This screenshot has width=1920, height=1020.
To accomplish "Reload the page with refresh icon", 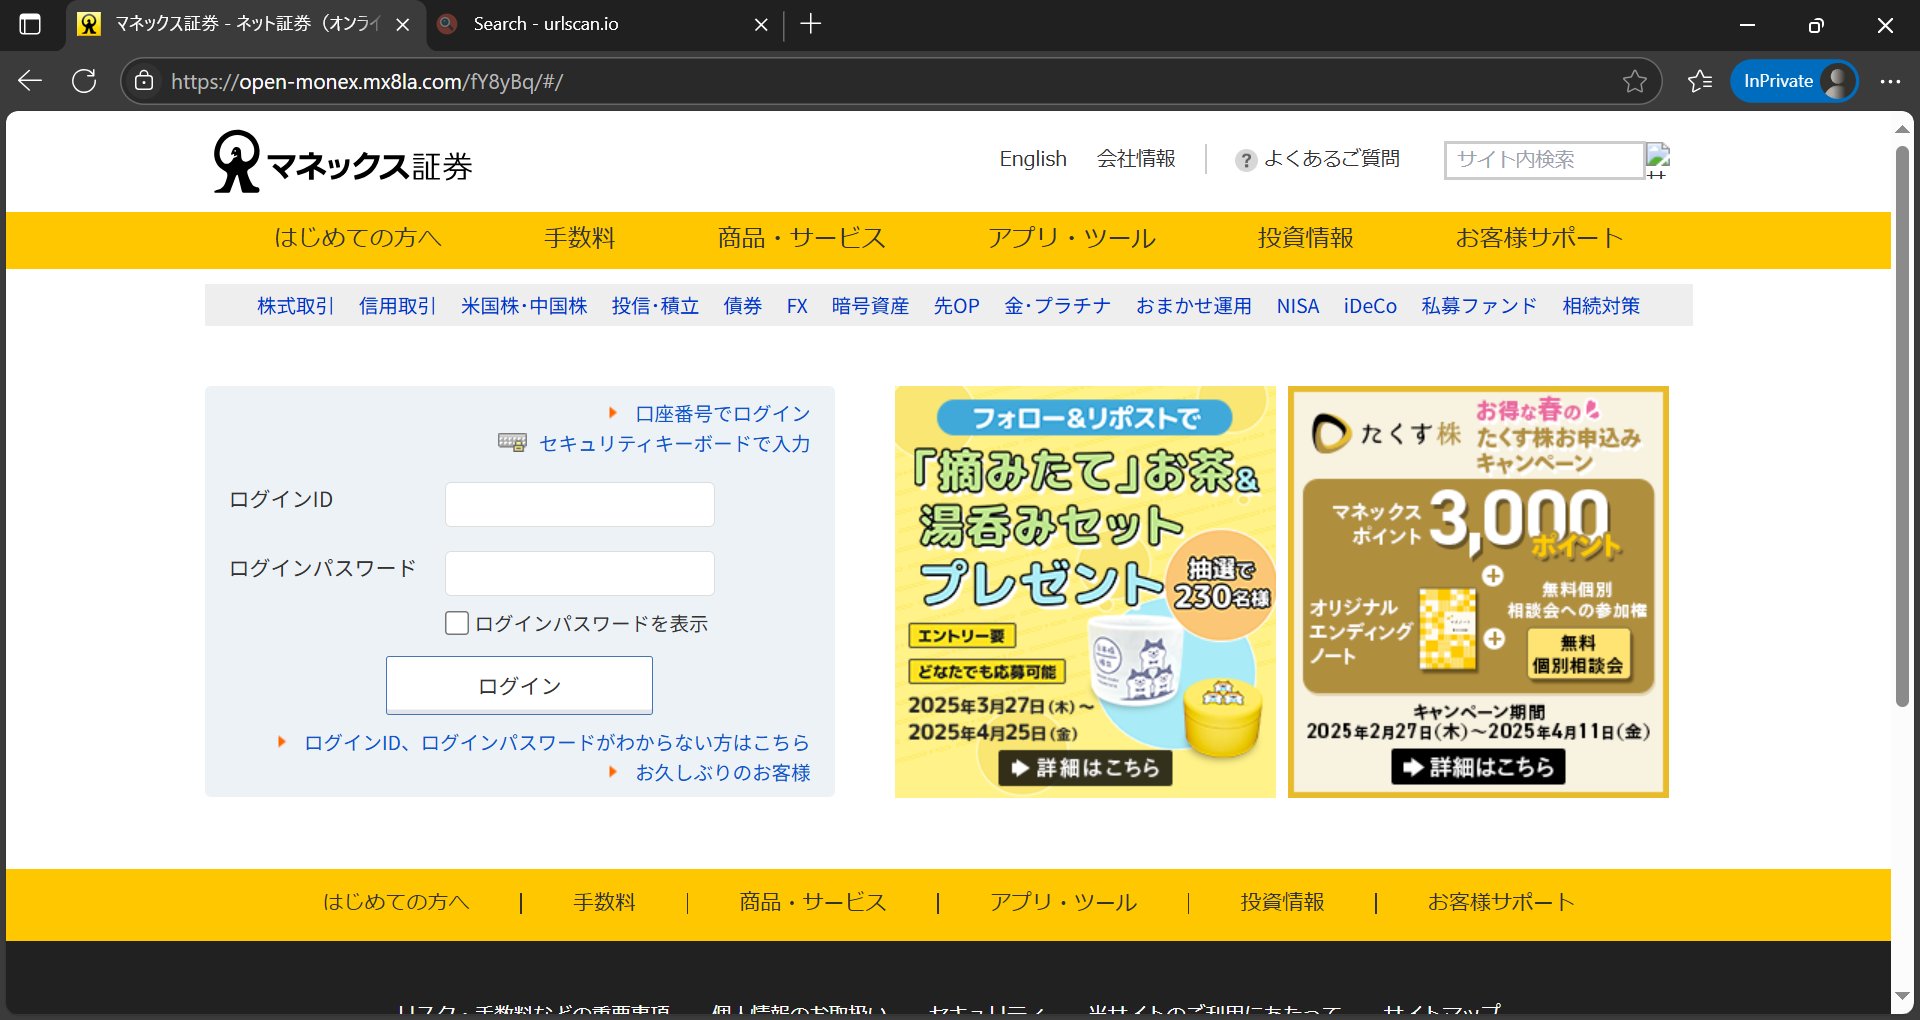I will [x=84, y=81].
